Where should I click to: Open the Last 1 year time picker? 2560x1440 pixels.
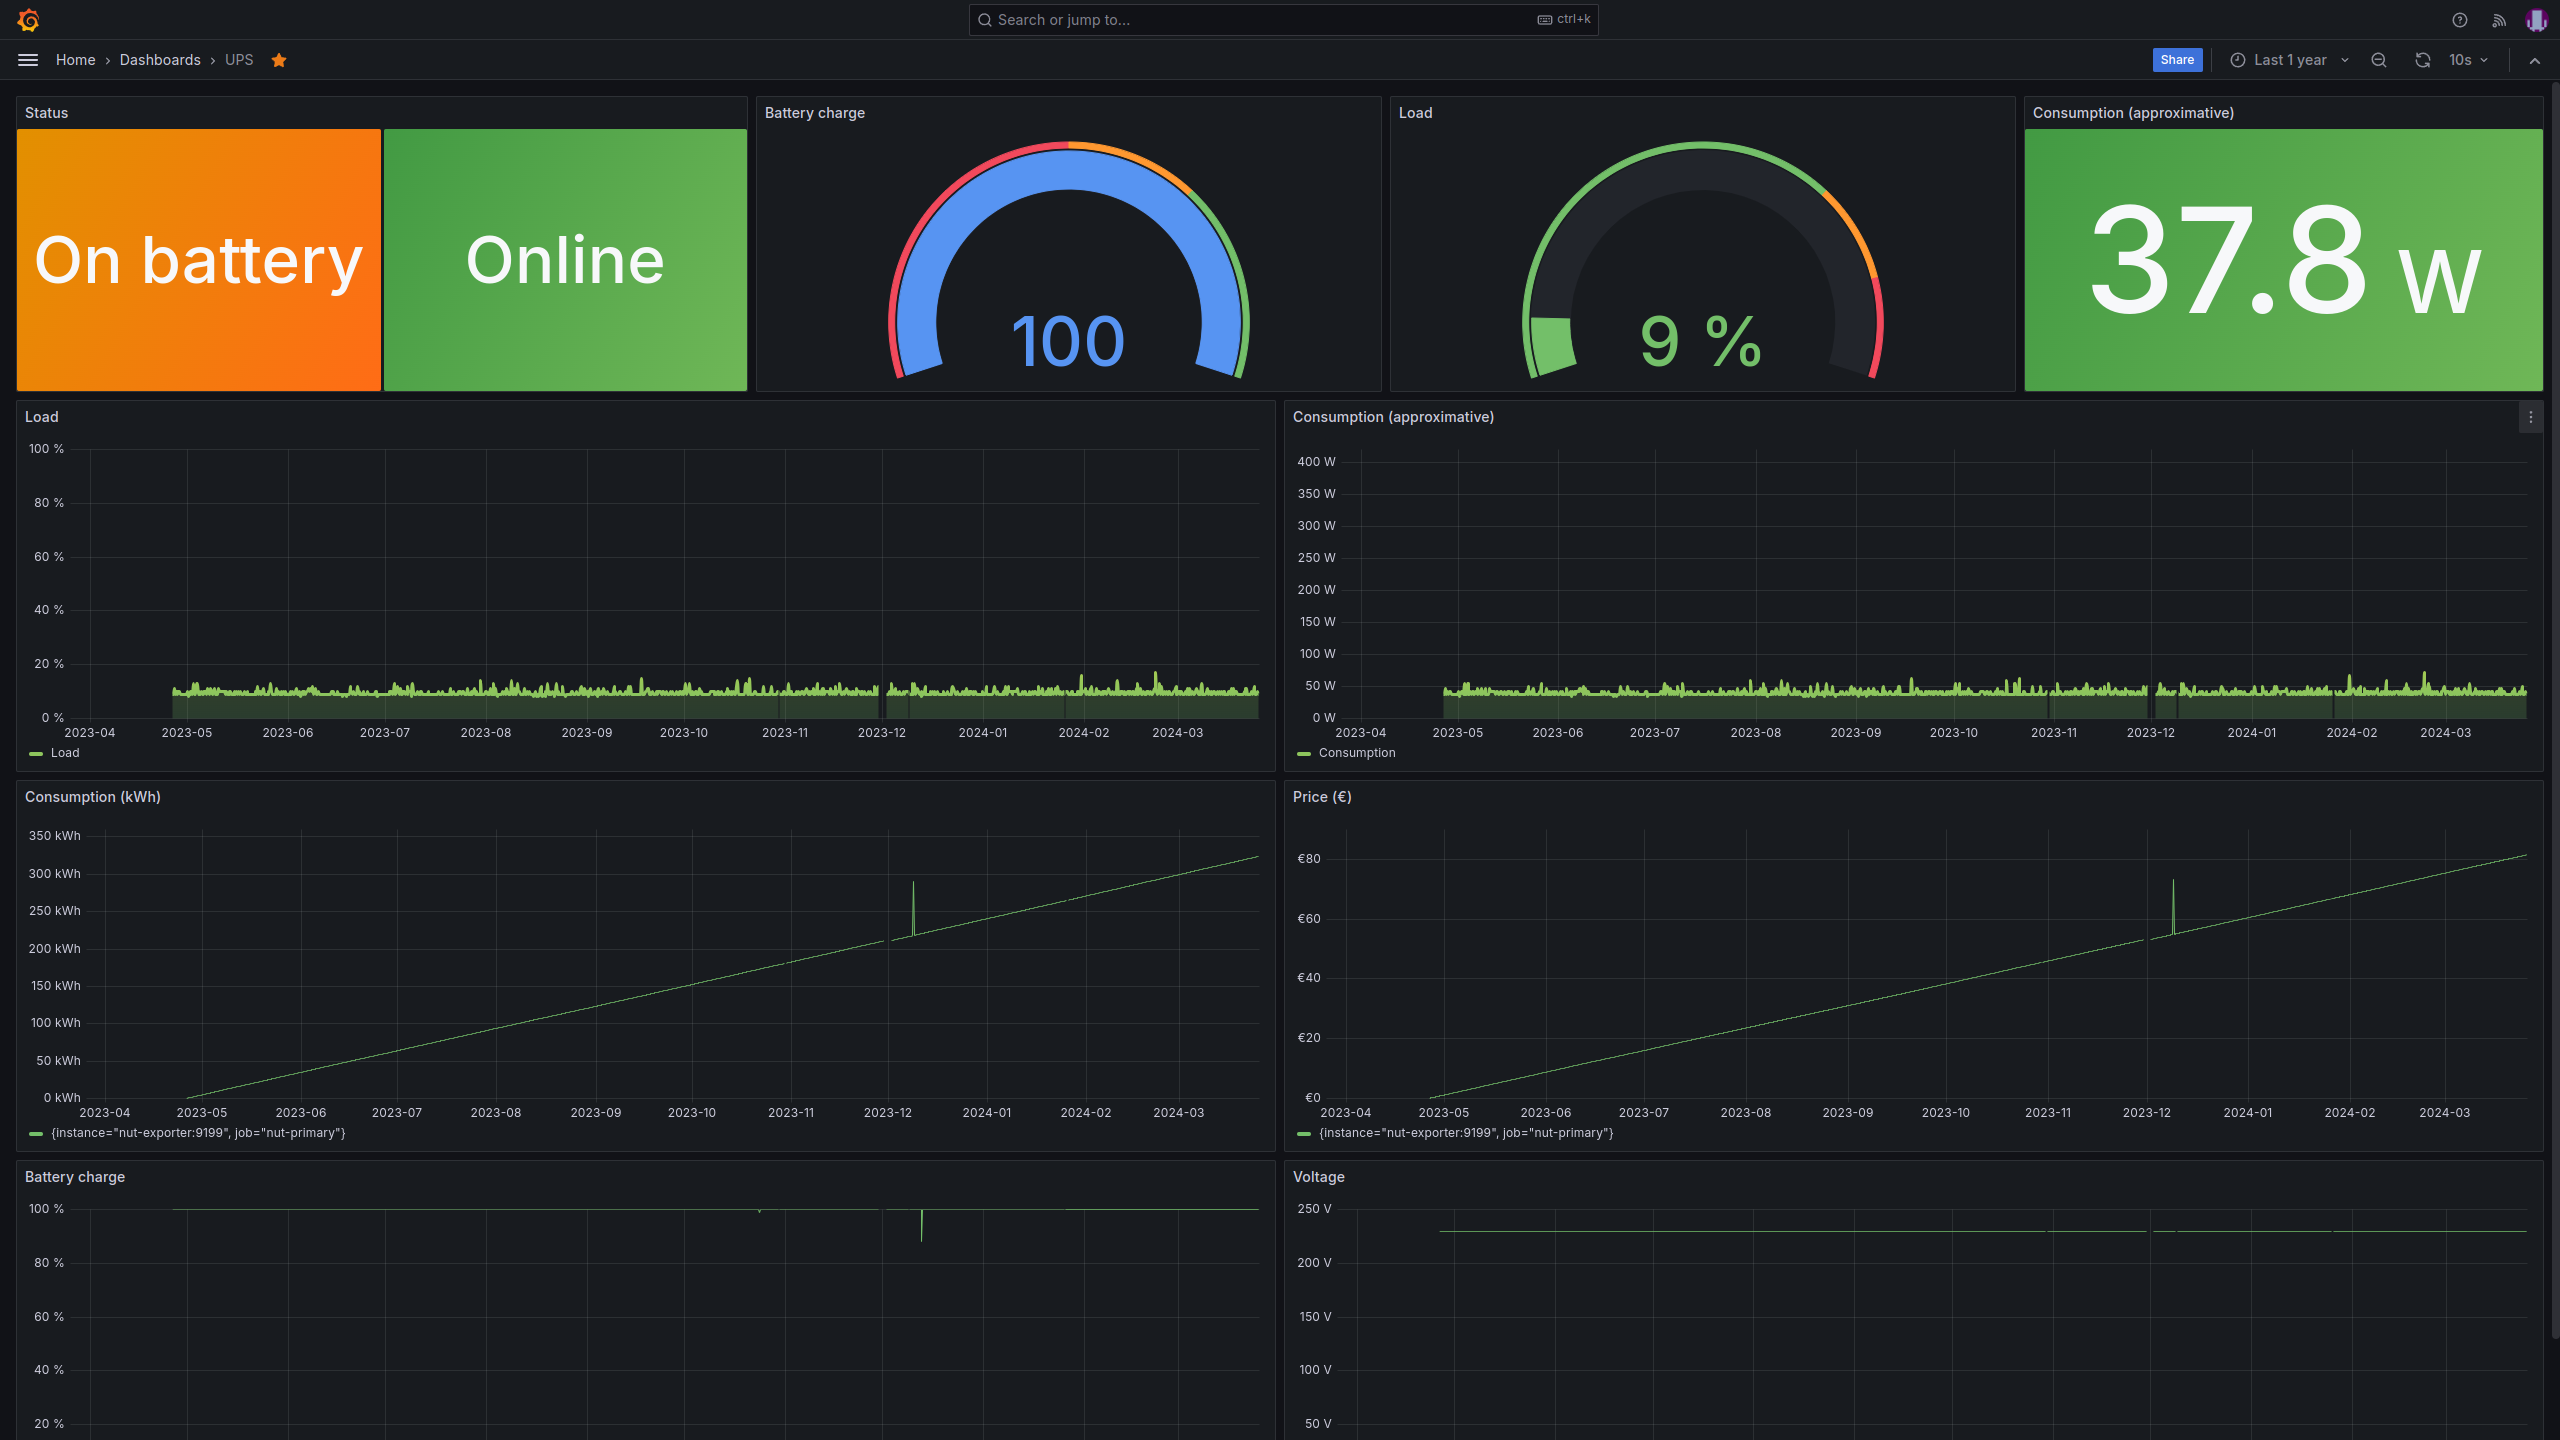coord(2289,60)
